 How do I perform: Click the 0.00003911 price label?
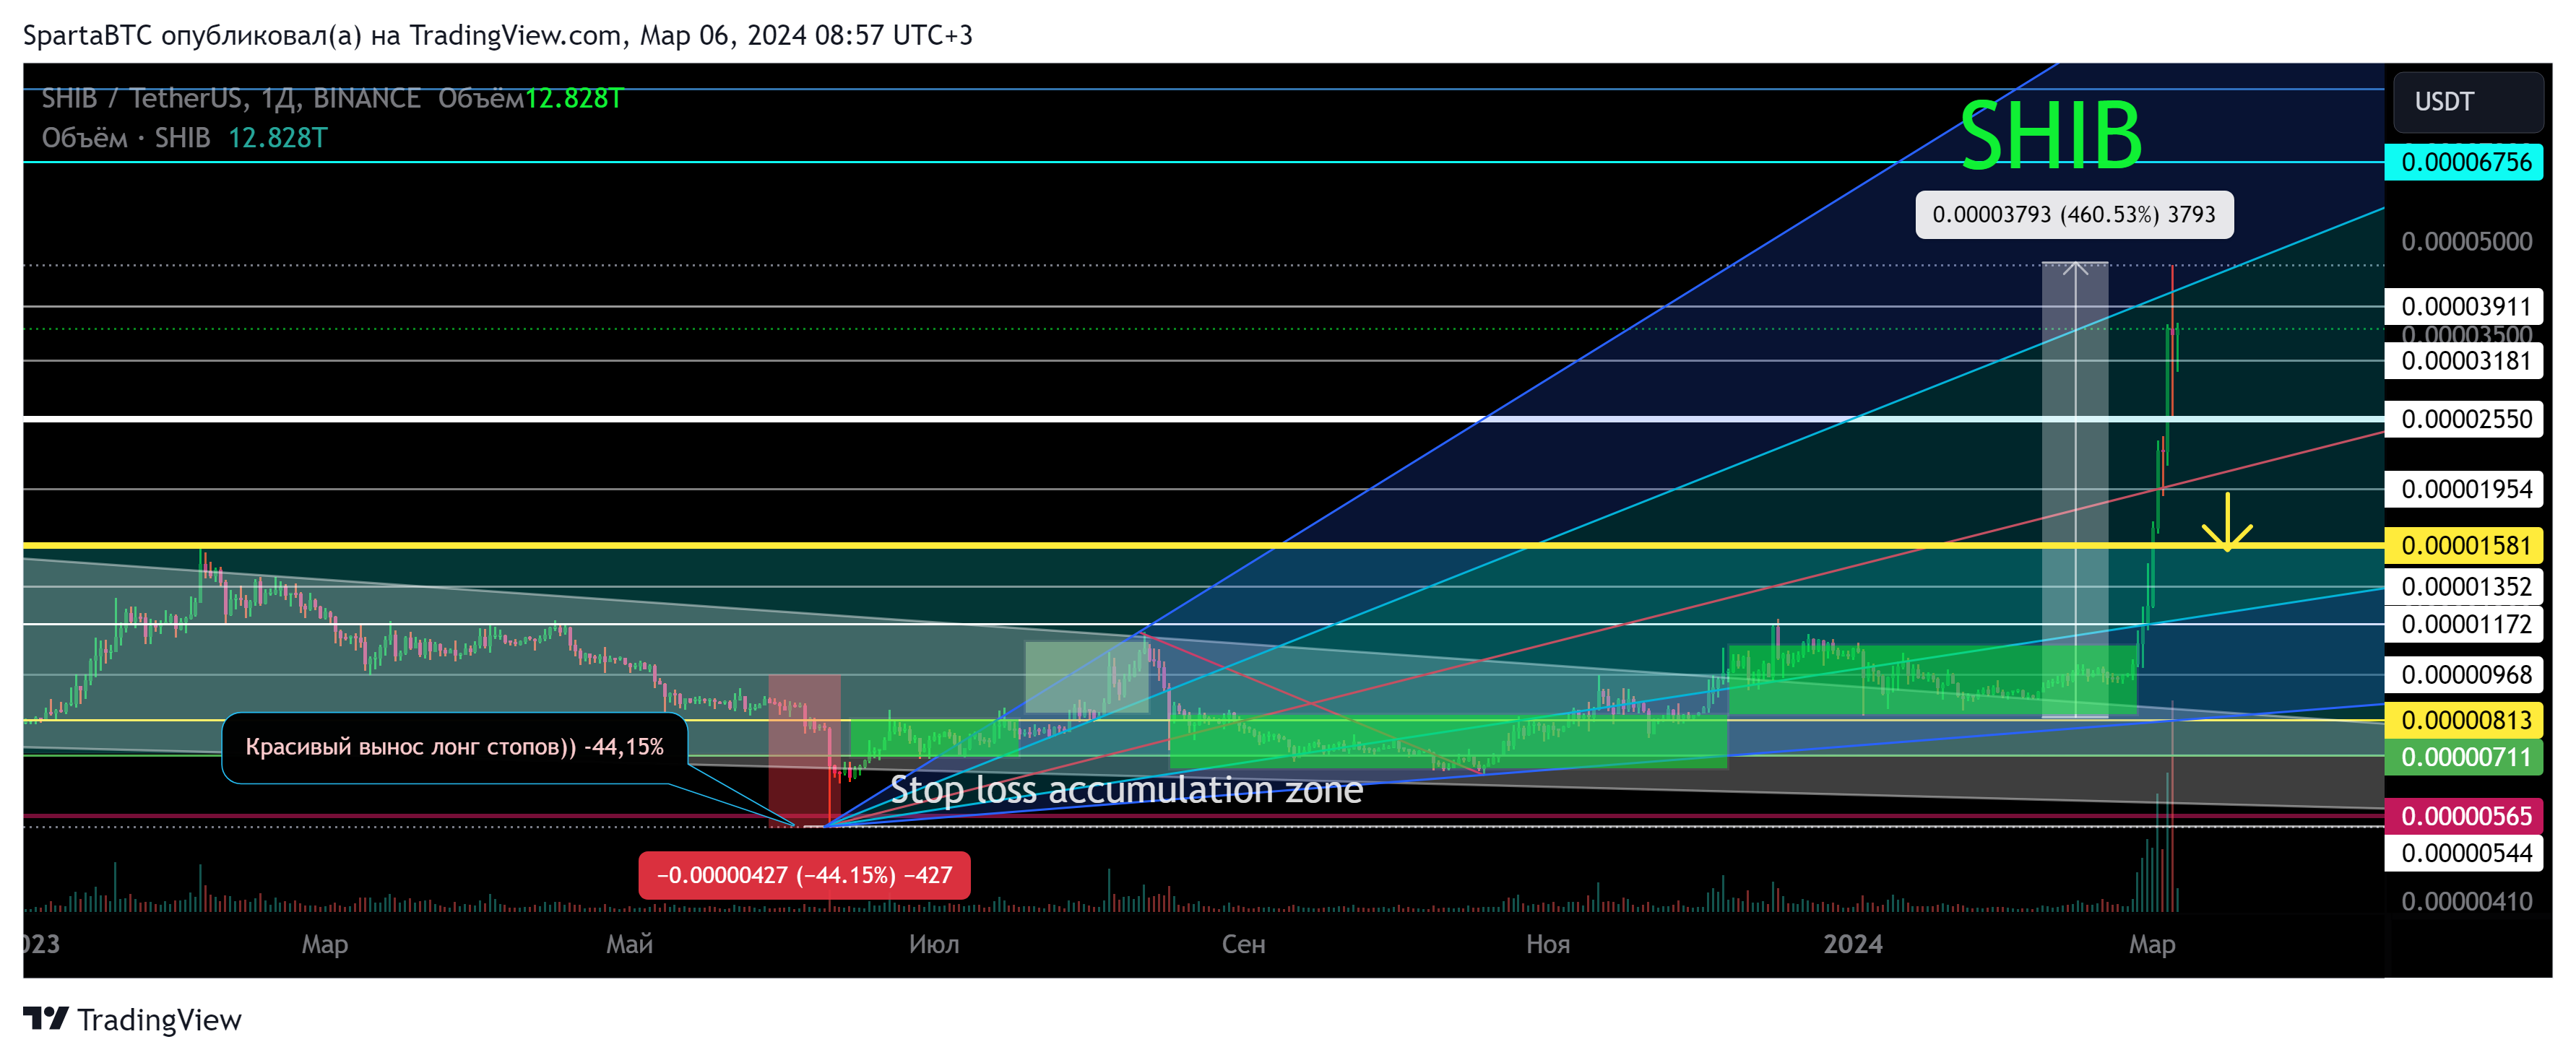click(x=2464, y=306)
